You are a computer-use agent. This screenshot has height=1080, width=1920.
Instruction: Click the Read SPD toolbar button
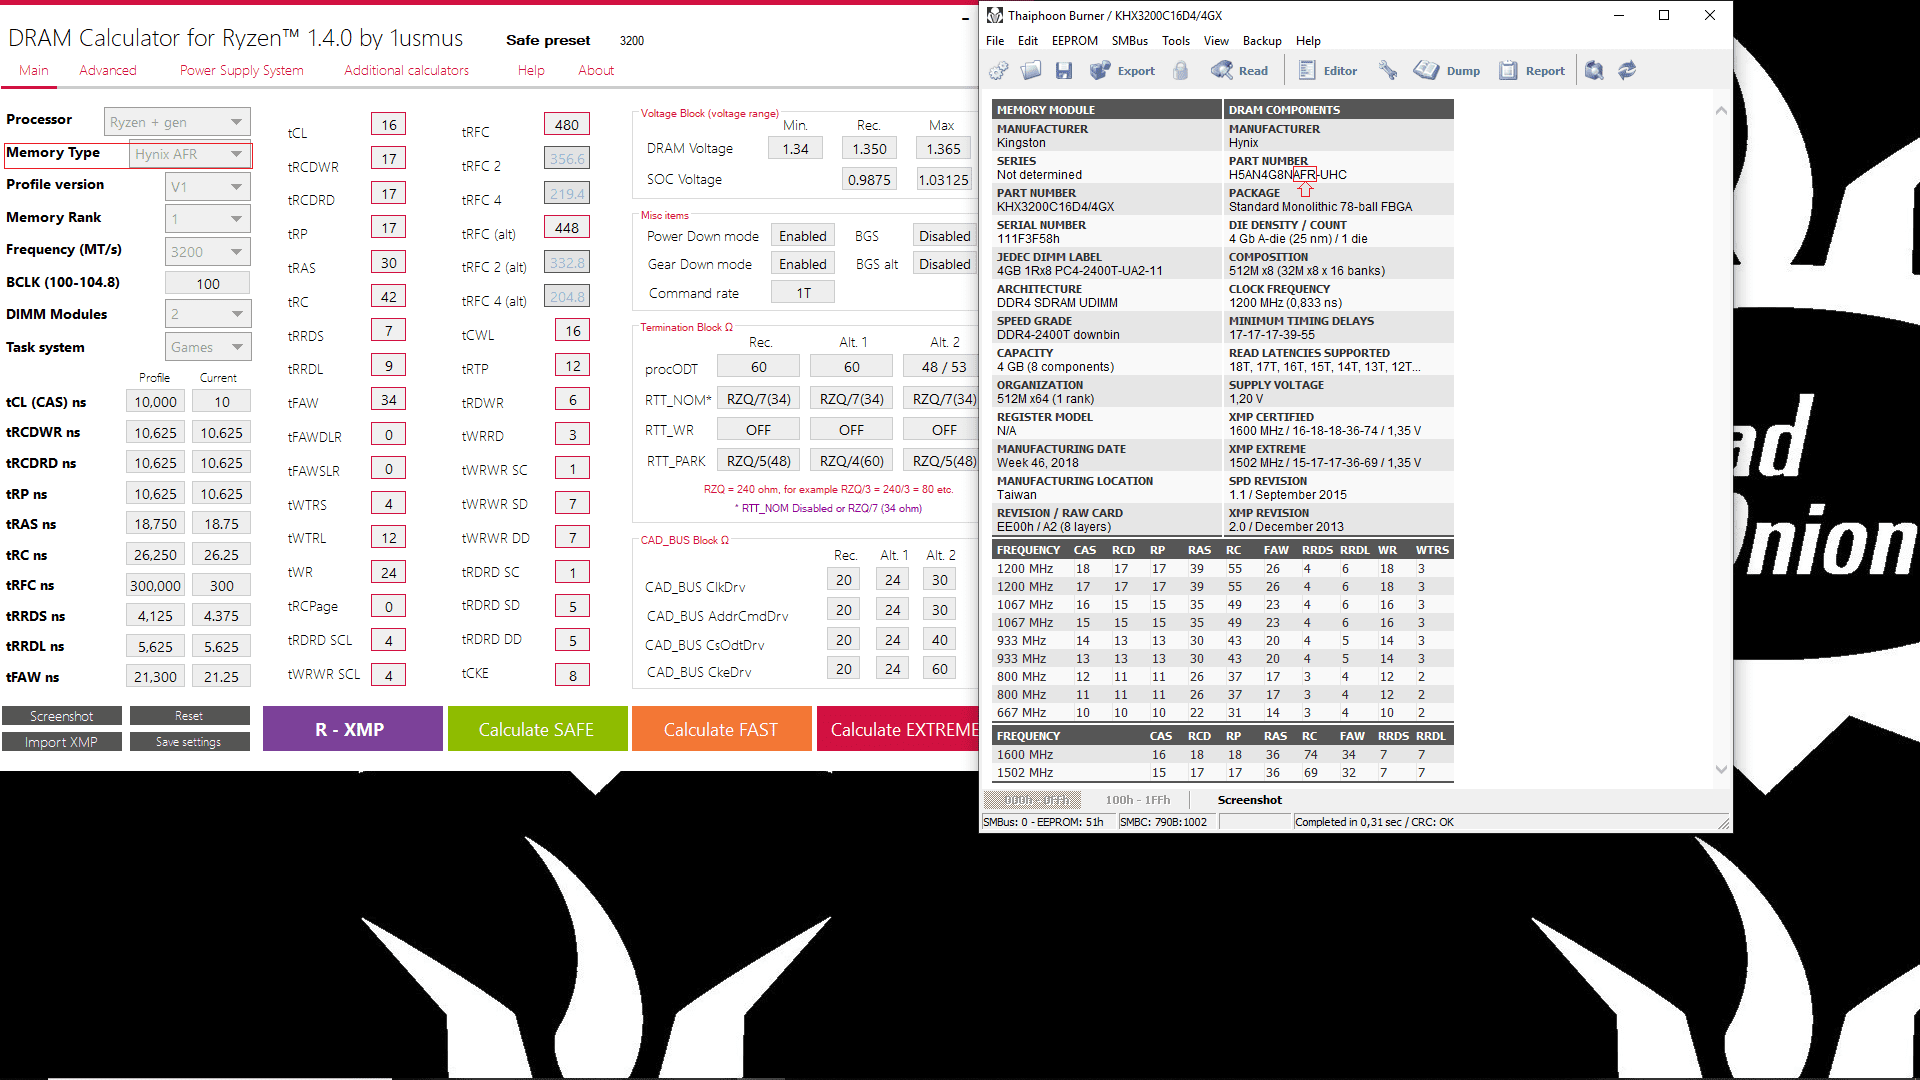pos(1239,70)
